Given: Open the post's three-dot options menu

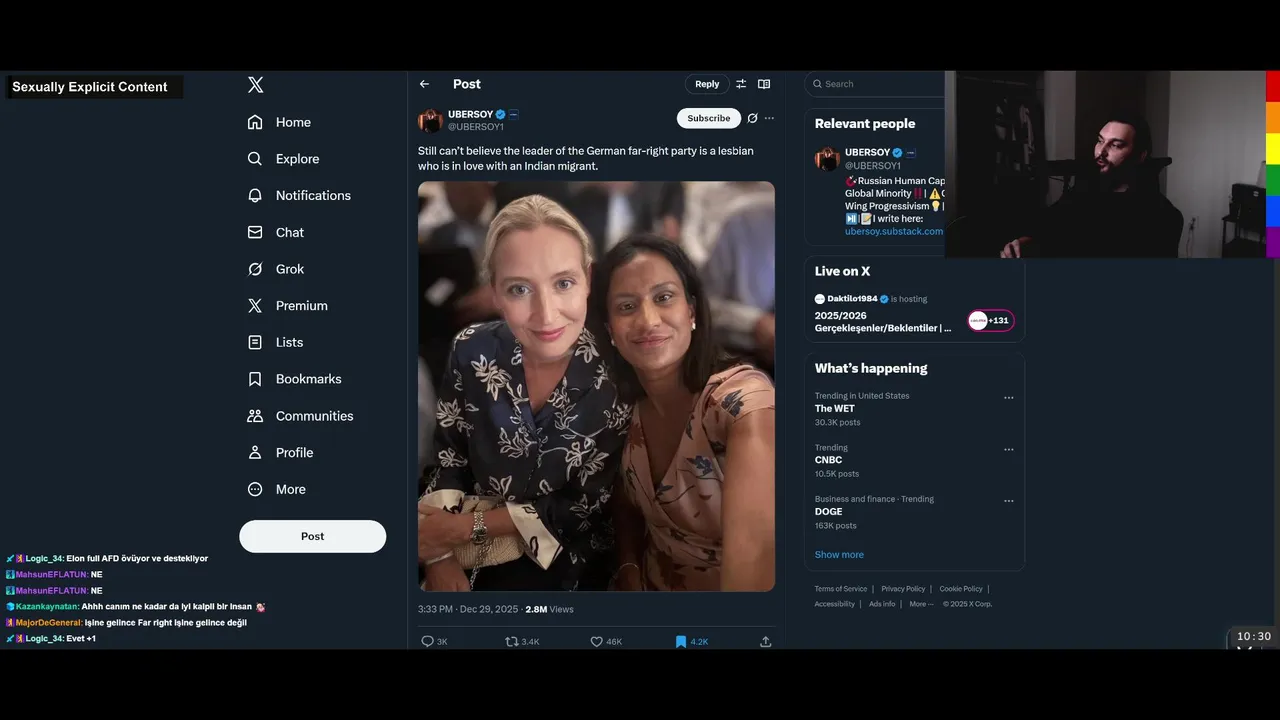Looking at the screenshot, I should [769, 118].
